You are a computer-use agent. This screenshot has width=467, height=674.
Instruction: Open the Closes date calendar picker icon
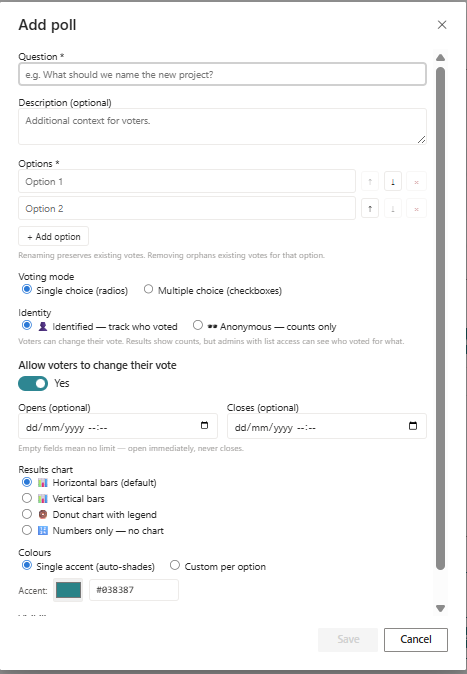point(413,426)
